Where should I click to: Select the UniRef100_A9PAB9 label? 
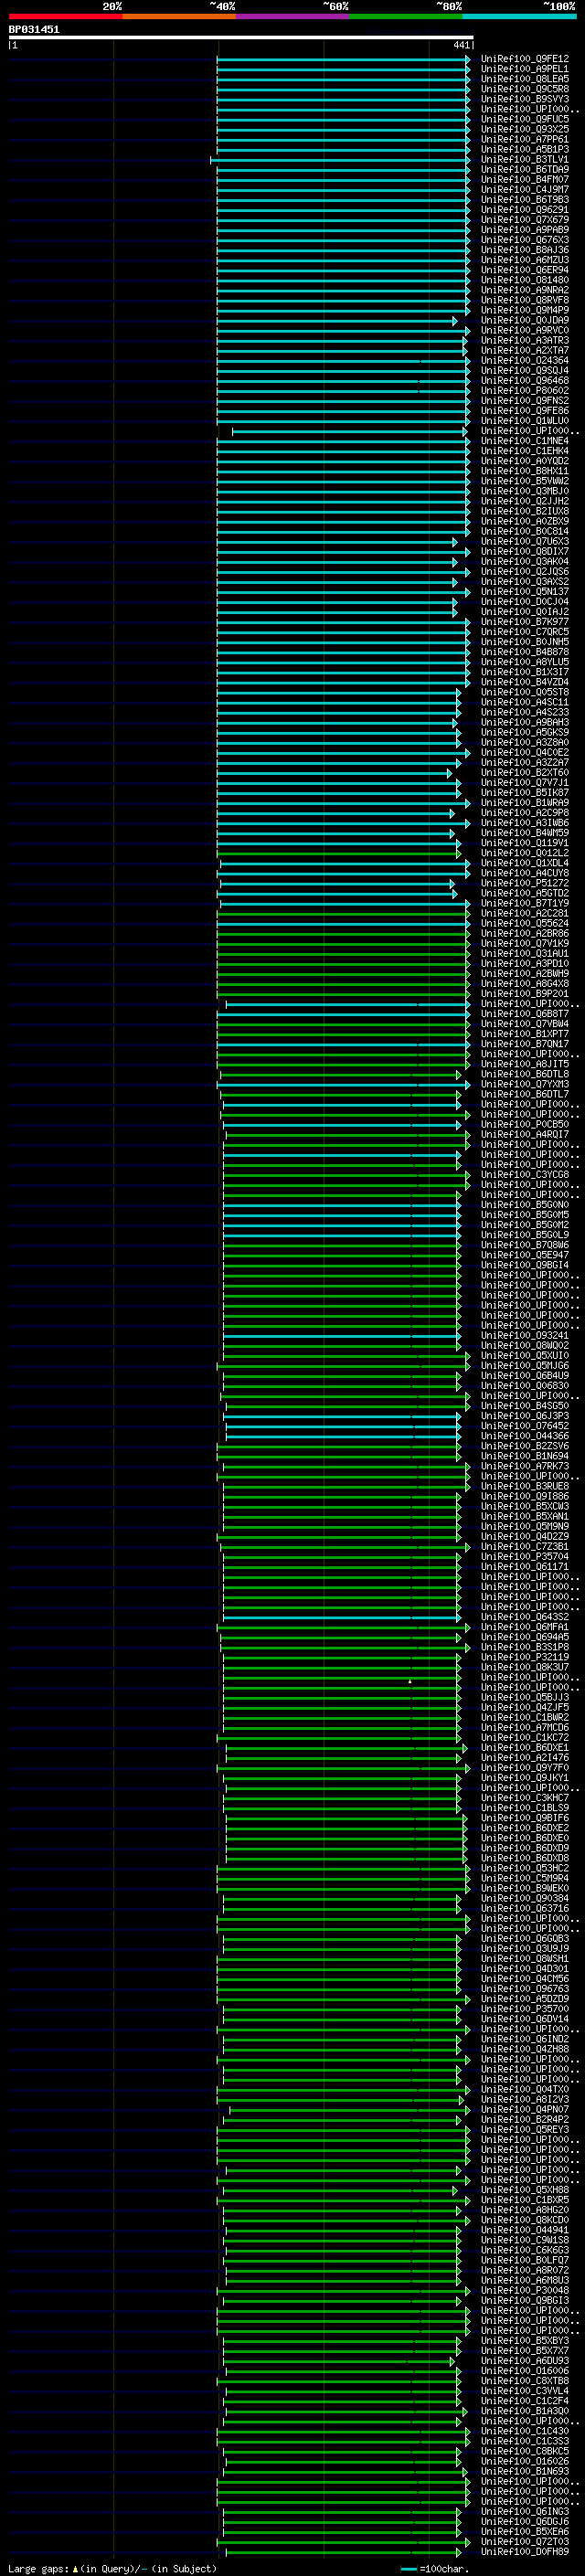pyautogui.click(x=525, y=230)
